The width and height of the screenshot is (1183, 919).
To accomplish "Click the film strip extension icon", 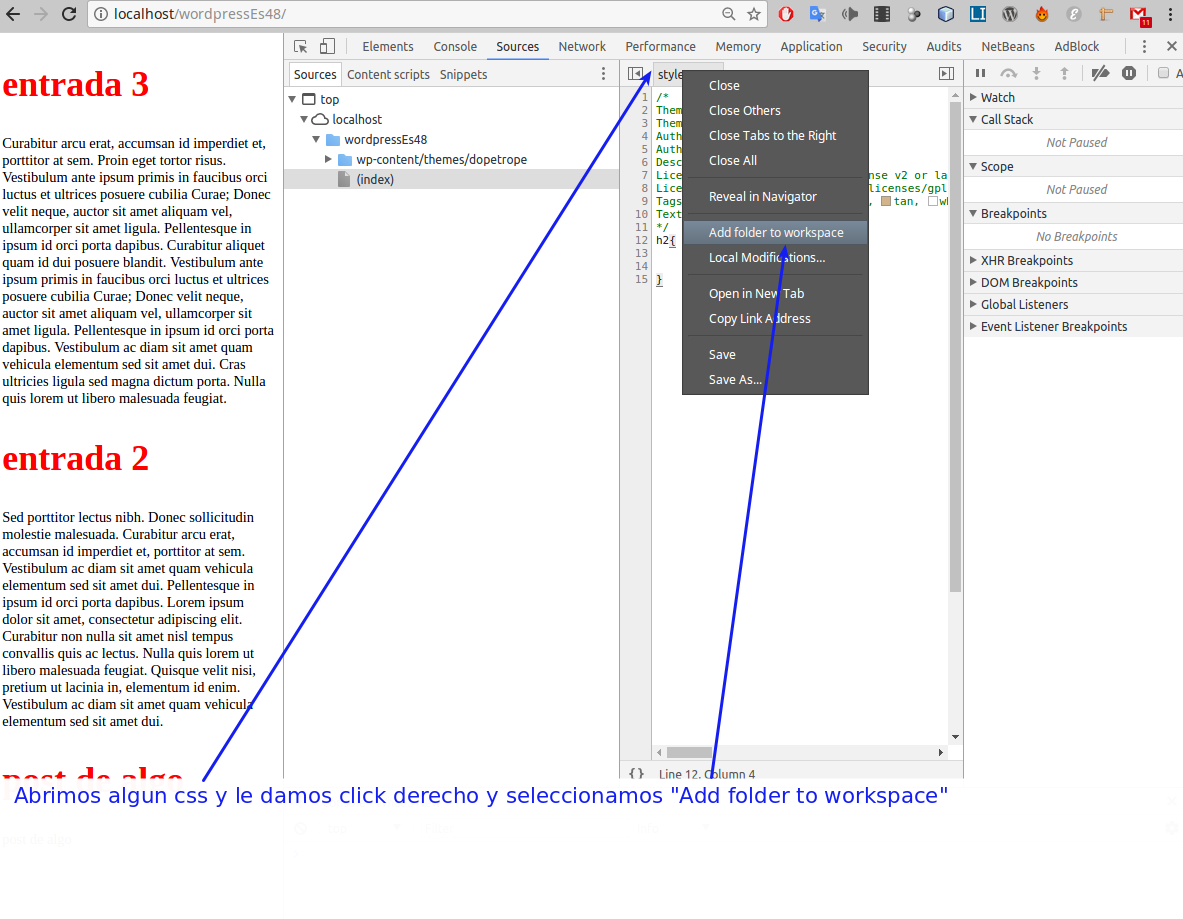I will pos(882,14).
